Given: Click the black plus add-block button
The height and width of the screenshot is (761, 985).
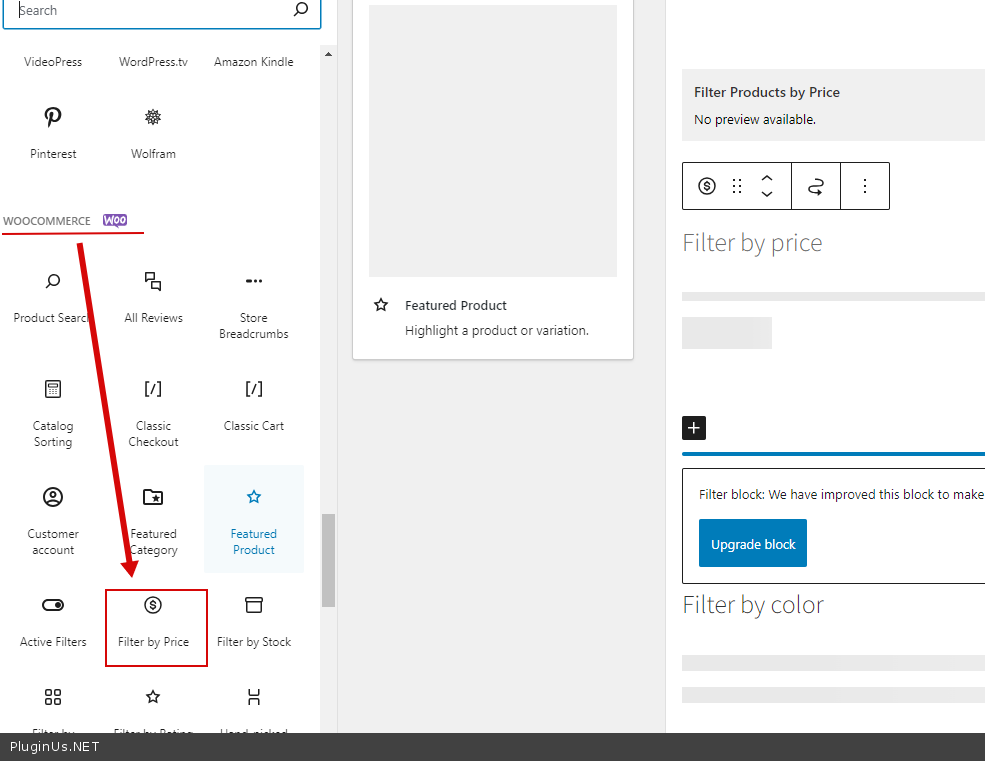Looking at the screenshot, I should coord(694,428).
